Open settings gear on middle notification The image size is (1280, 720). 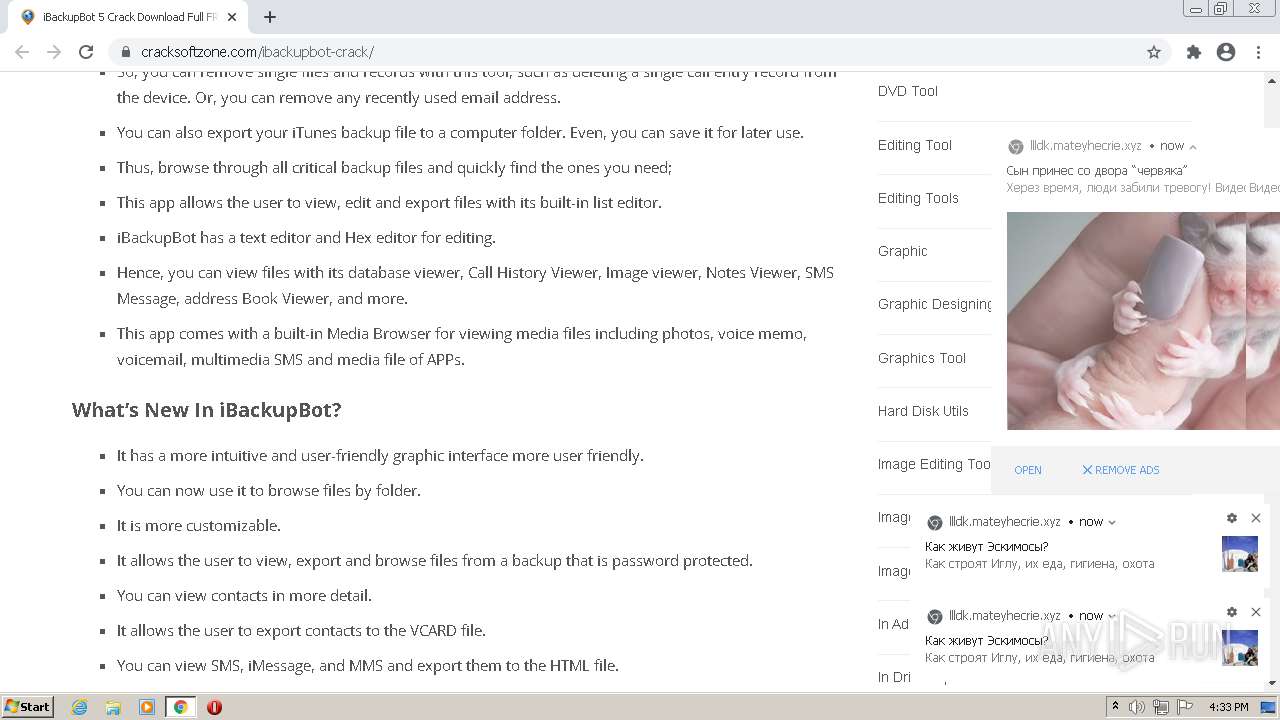pyautogui.click(x=1232, y=518)
